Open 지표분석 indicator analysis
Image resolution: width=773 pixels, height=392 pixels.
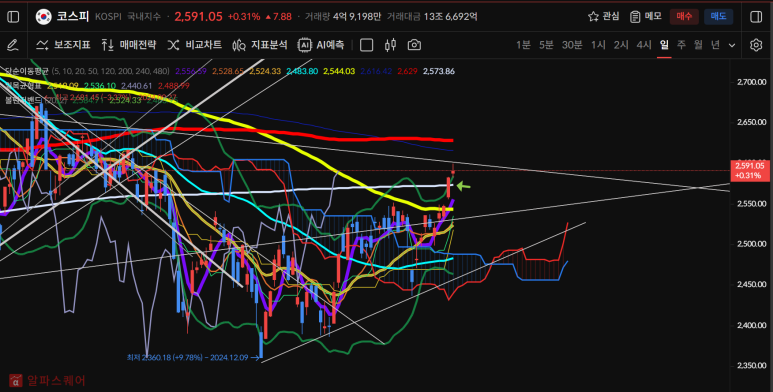[260, 45]
